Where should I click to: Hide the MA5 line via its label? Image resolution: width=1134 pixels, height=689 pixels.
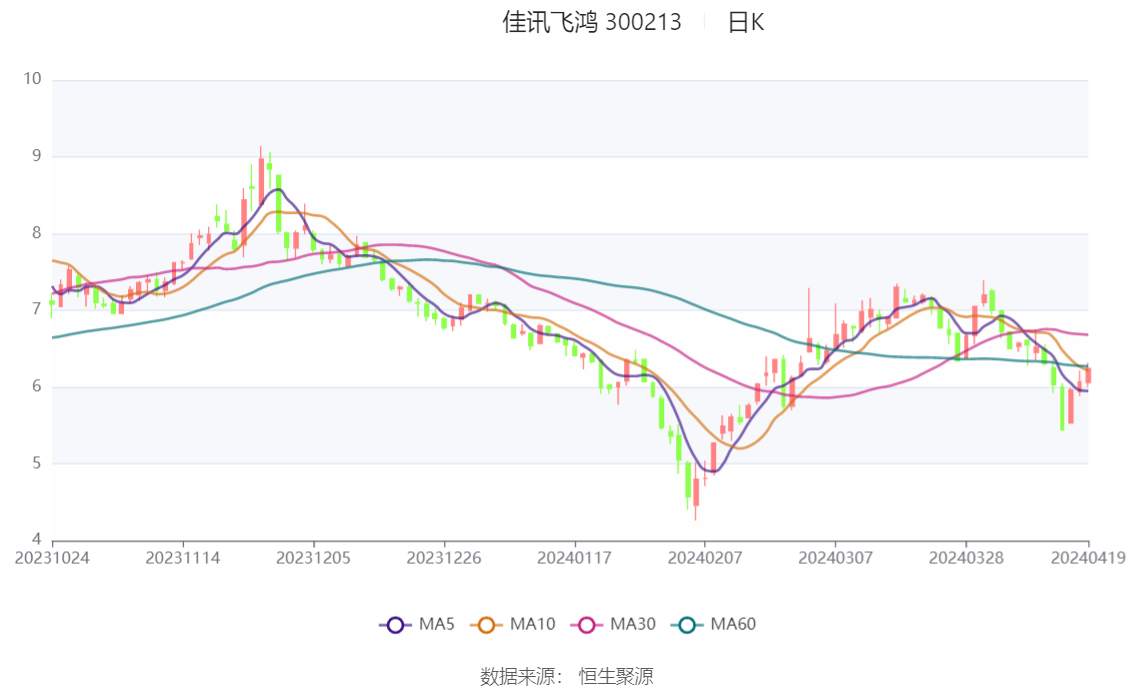pos(437,625)
